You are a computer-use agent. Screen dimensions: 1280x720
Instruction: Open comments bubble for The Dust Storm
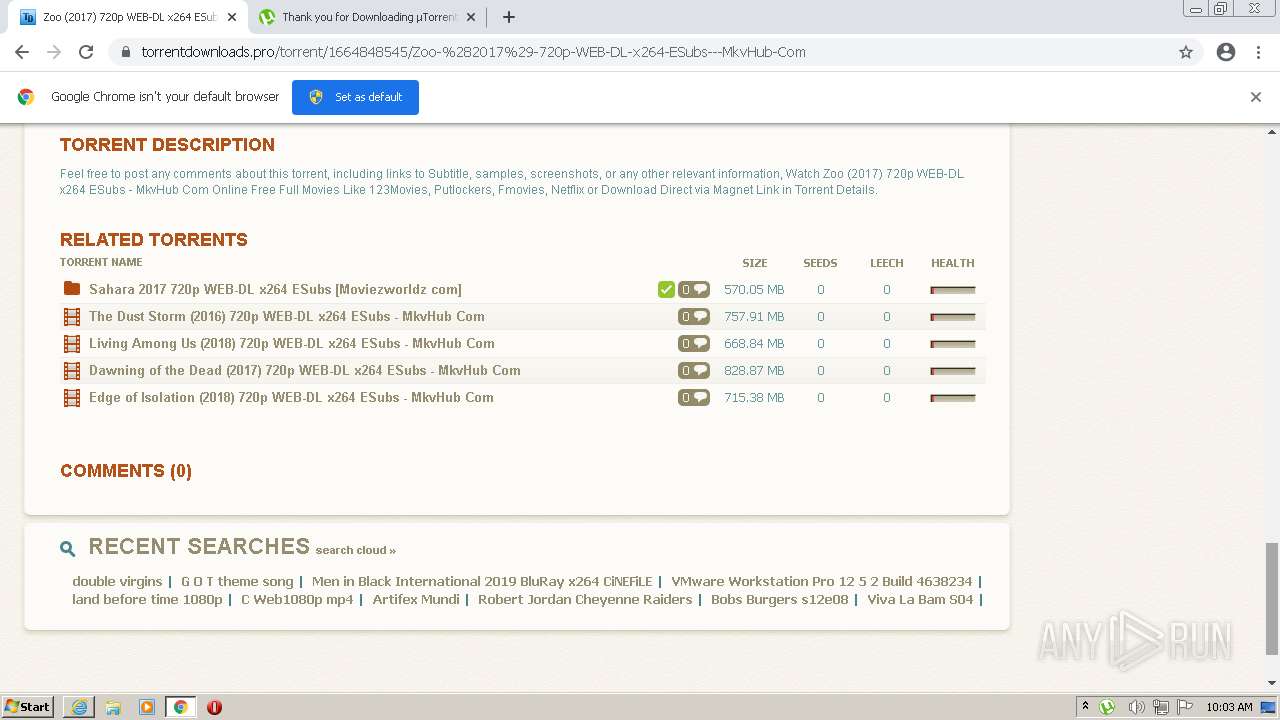pos(694,316)
